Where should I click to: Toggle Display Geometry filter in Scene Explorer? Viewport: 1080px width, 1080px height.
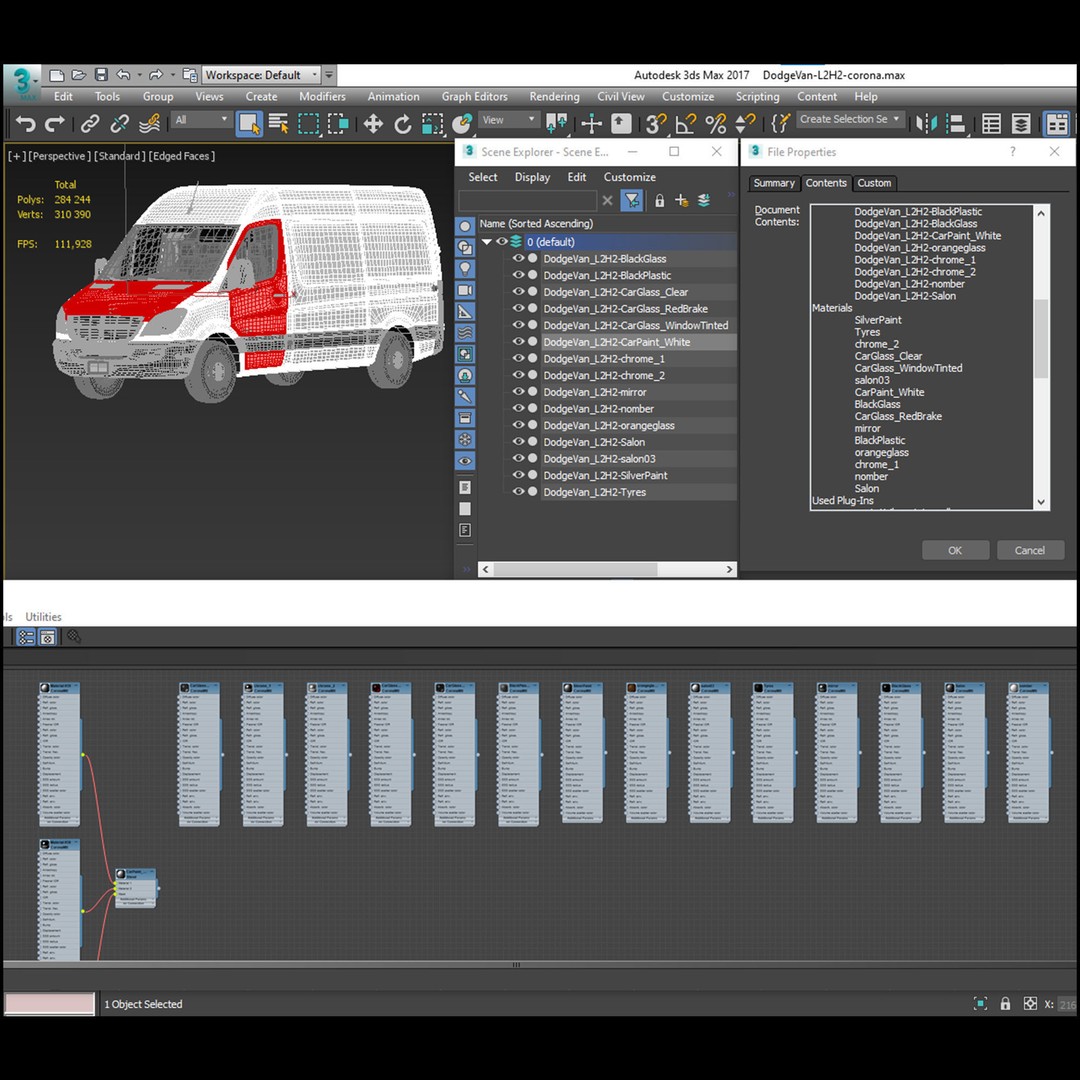[465, 226]
